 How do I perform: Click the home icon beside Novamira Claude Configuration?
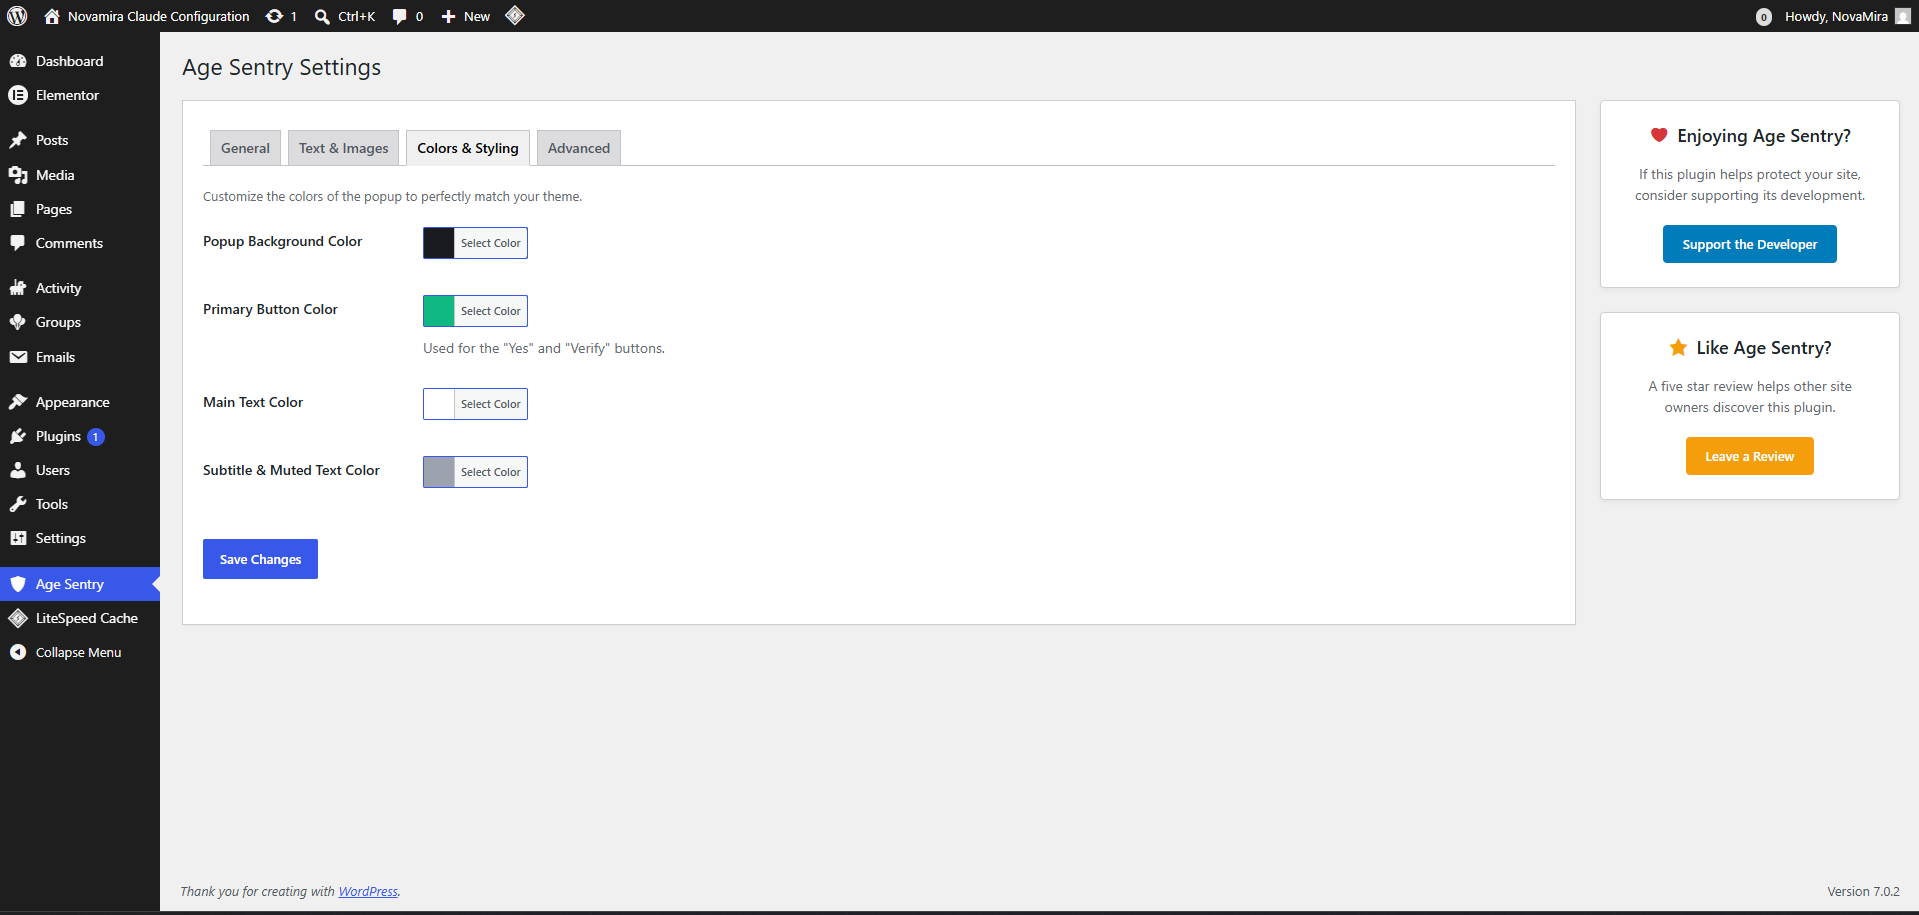click(x=52, y=16)
